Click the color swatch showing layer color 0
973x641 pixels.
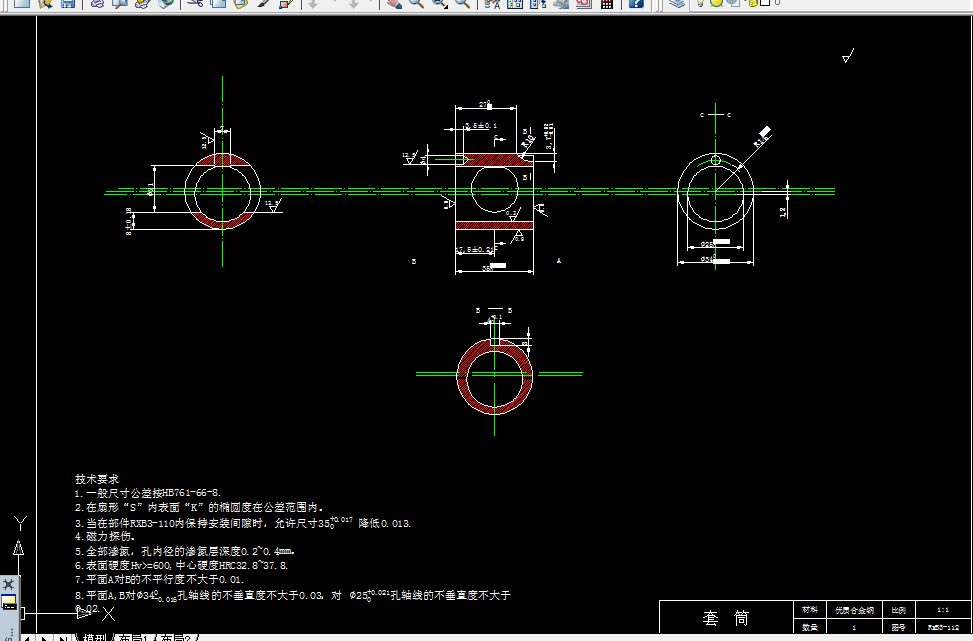[x=765, y=6]
